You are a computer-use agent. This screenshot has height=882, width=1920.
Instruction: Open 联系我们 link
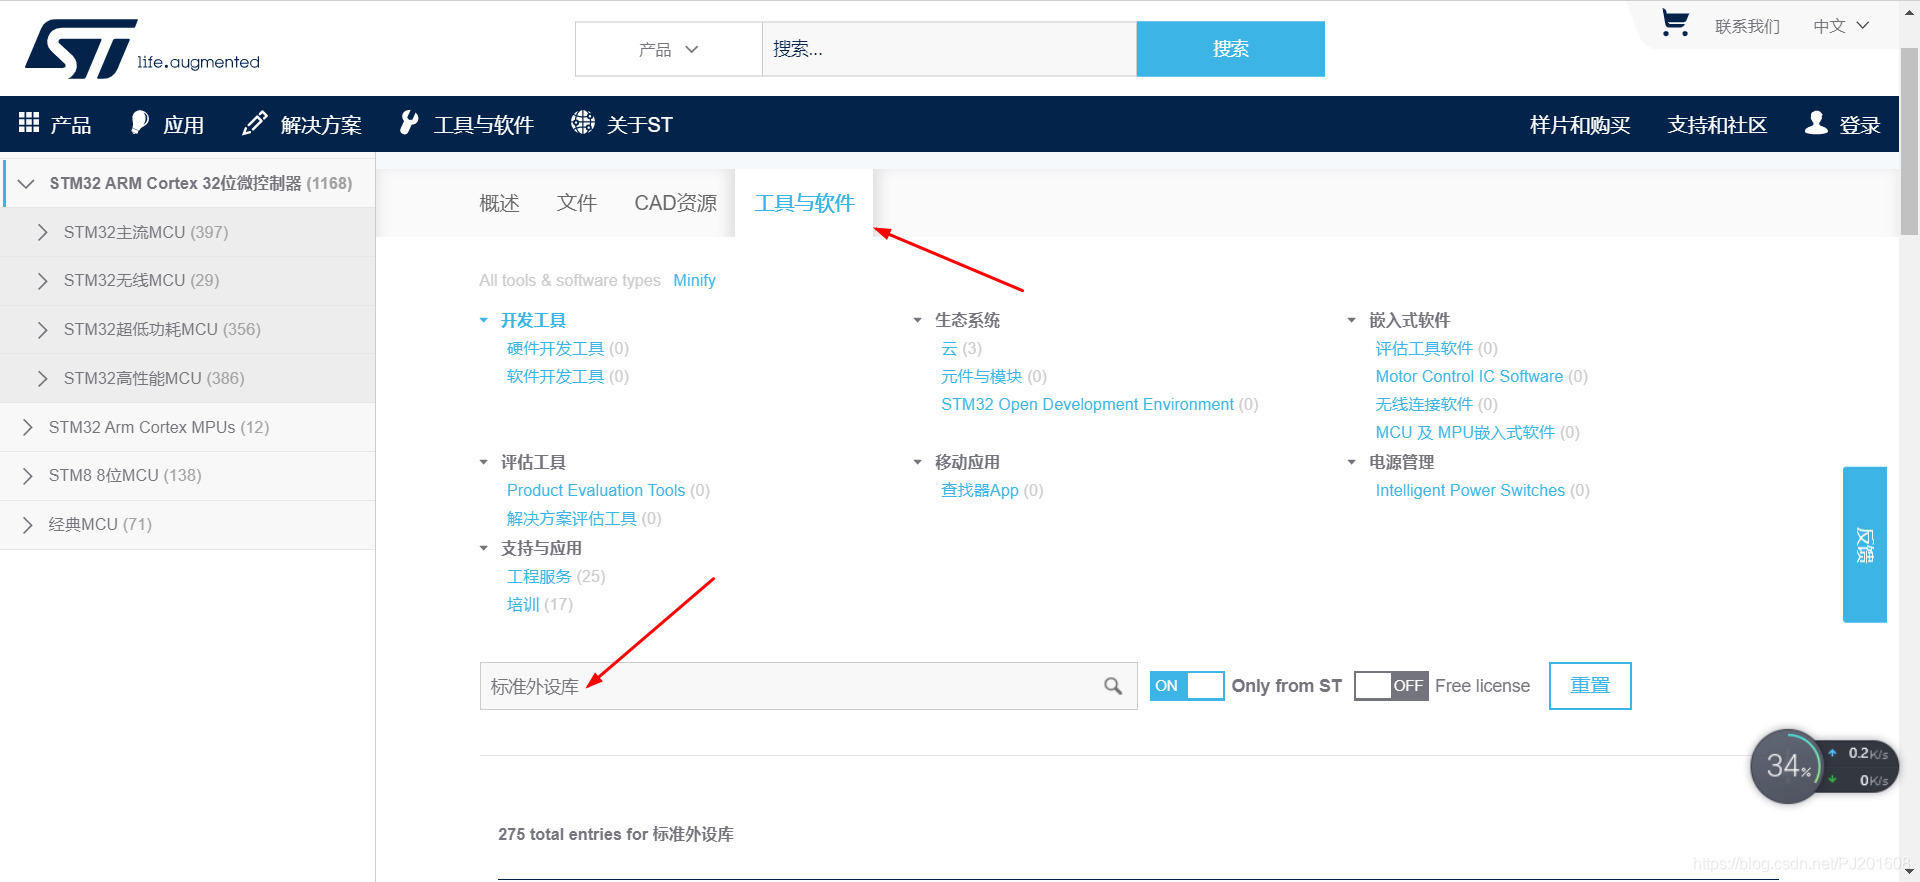1747,26
